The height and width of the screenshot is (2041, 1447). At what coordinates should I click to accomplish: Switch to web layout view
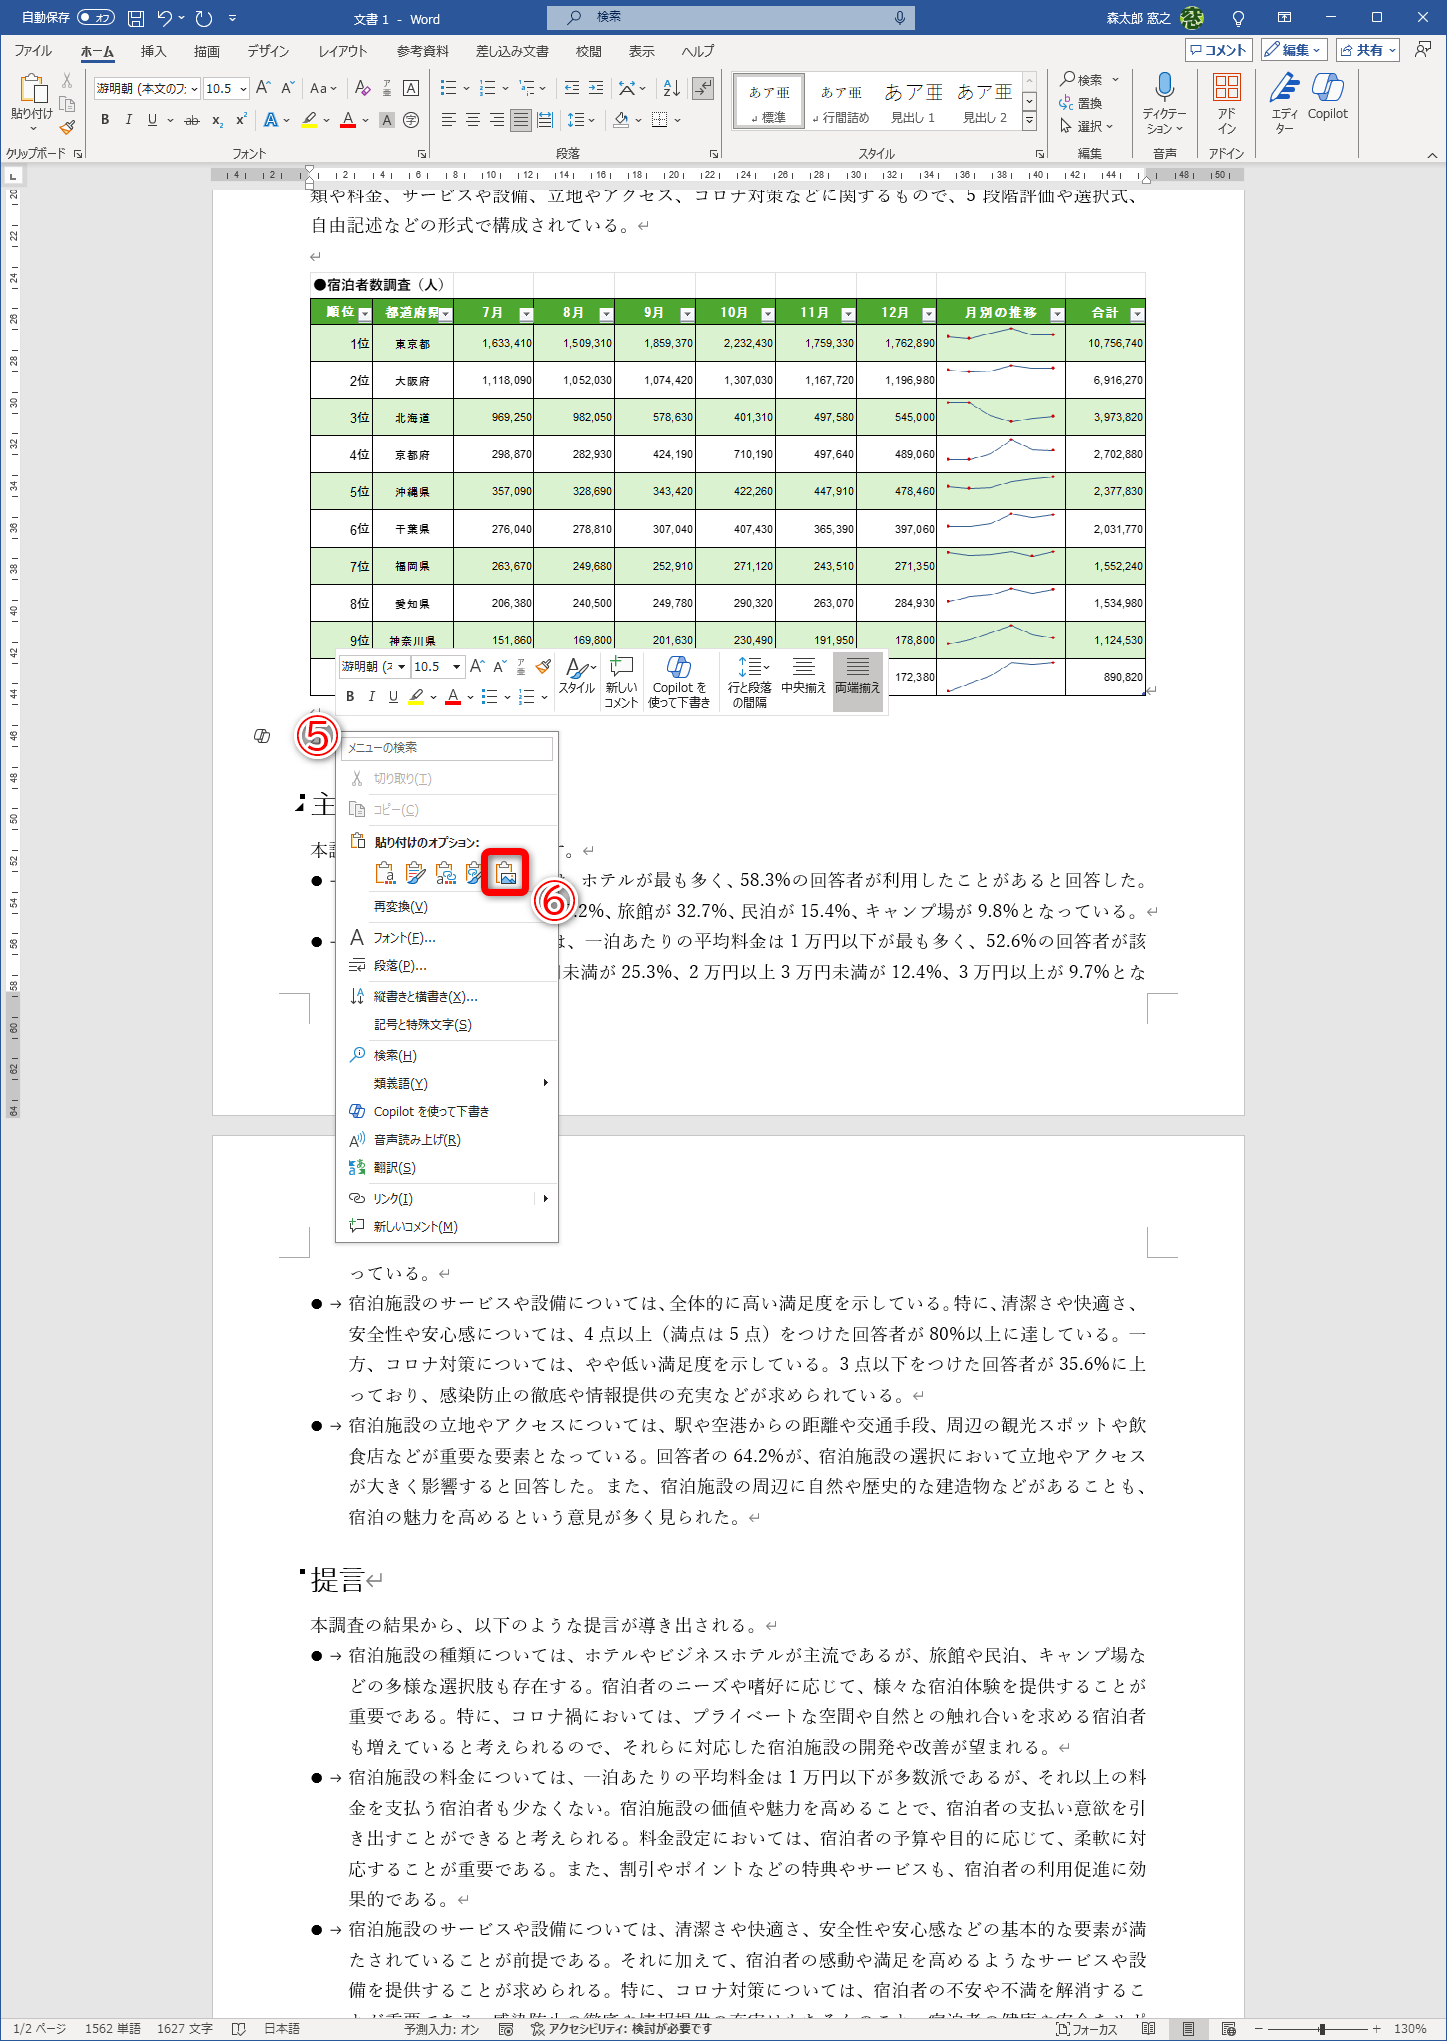coord(1228,2029)
